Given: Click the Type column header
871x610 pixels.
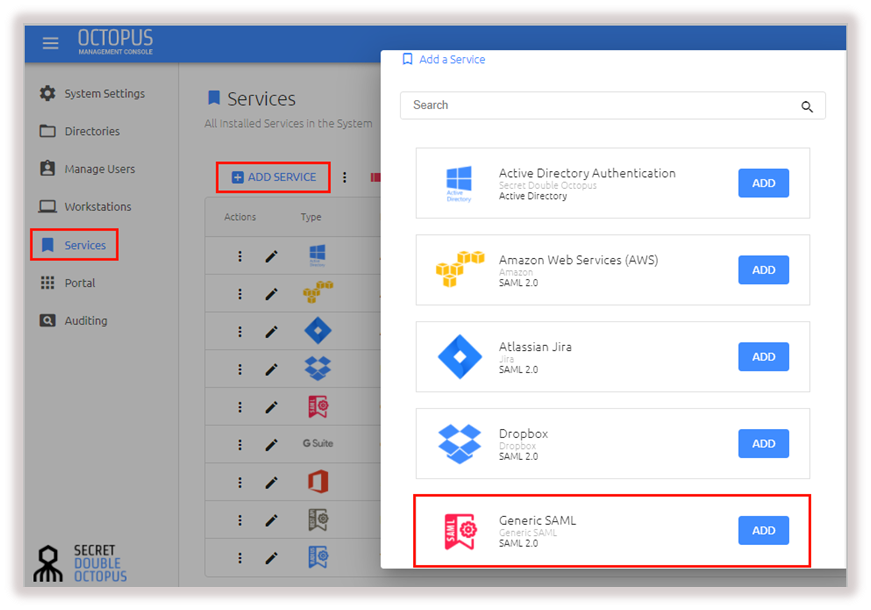Looking at the screenshot, I should coord(311,217).
